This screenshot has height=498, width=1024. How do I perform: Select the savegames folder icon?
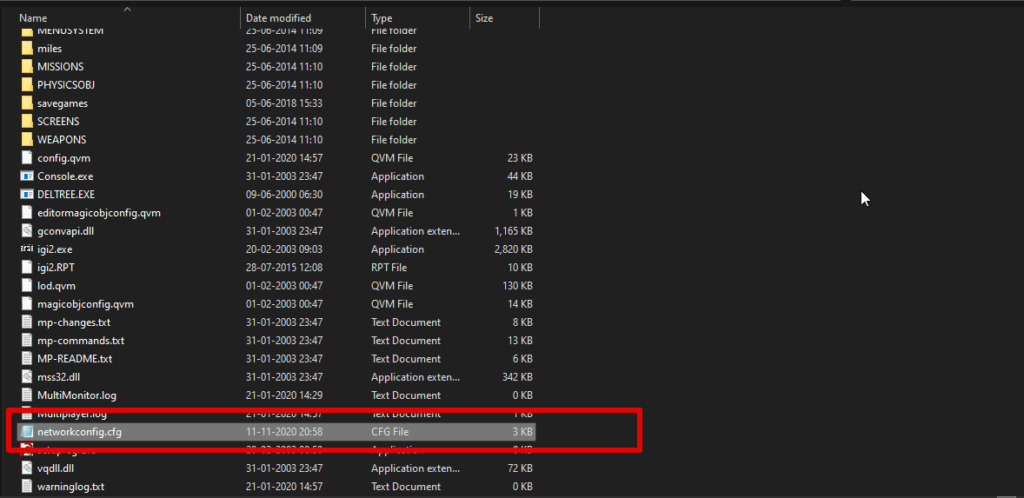[x=27, y=103]
